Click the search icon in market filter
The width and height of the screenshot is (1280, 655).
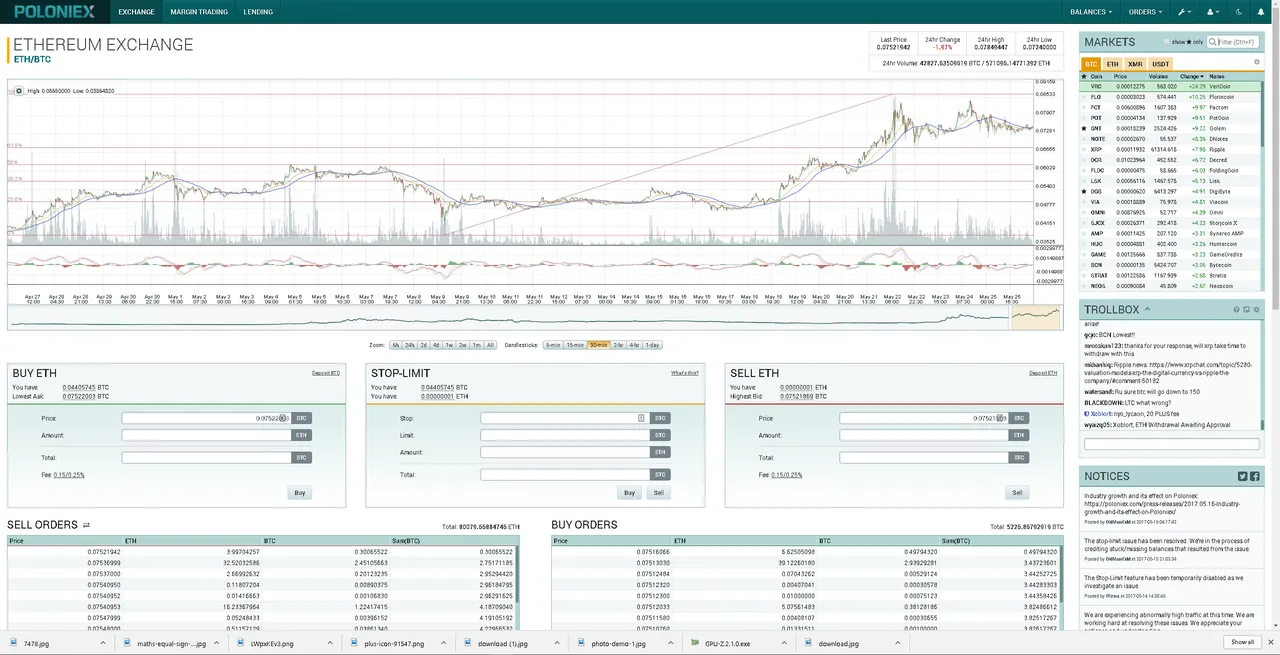click(x=1212, y=42)
